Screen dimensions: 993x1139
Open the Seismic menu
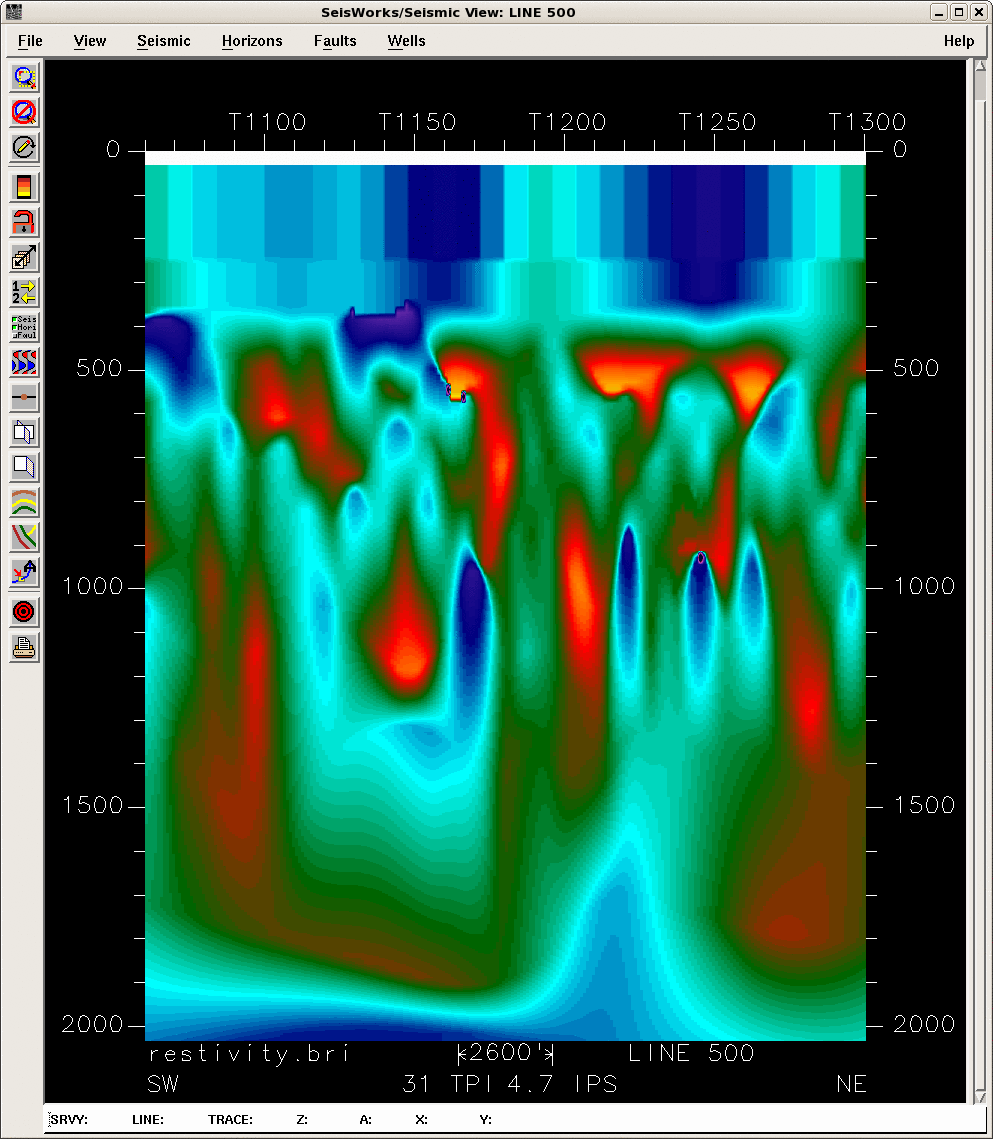(x=164, y=41)
